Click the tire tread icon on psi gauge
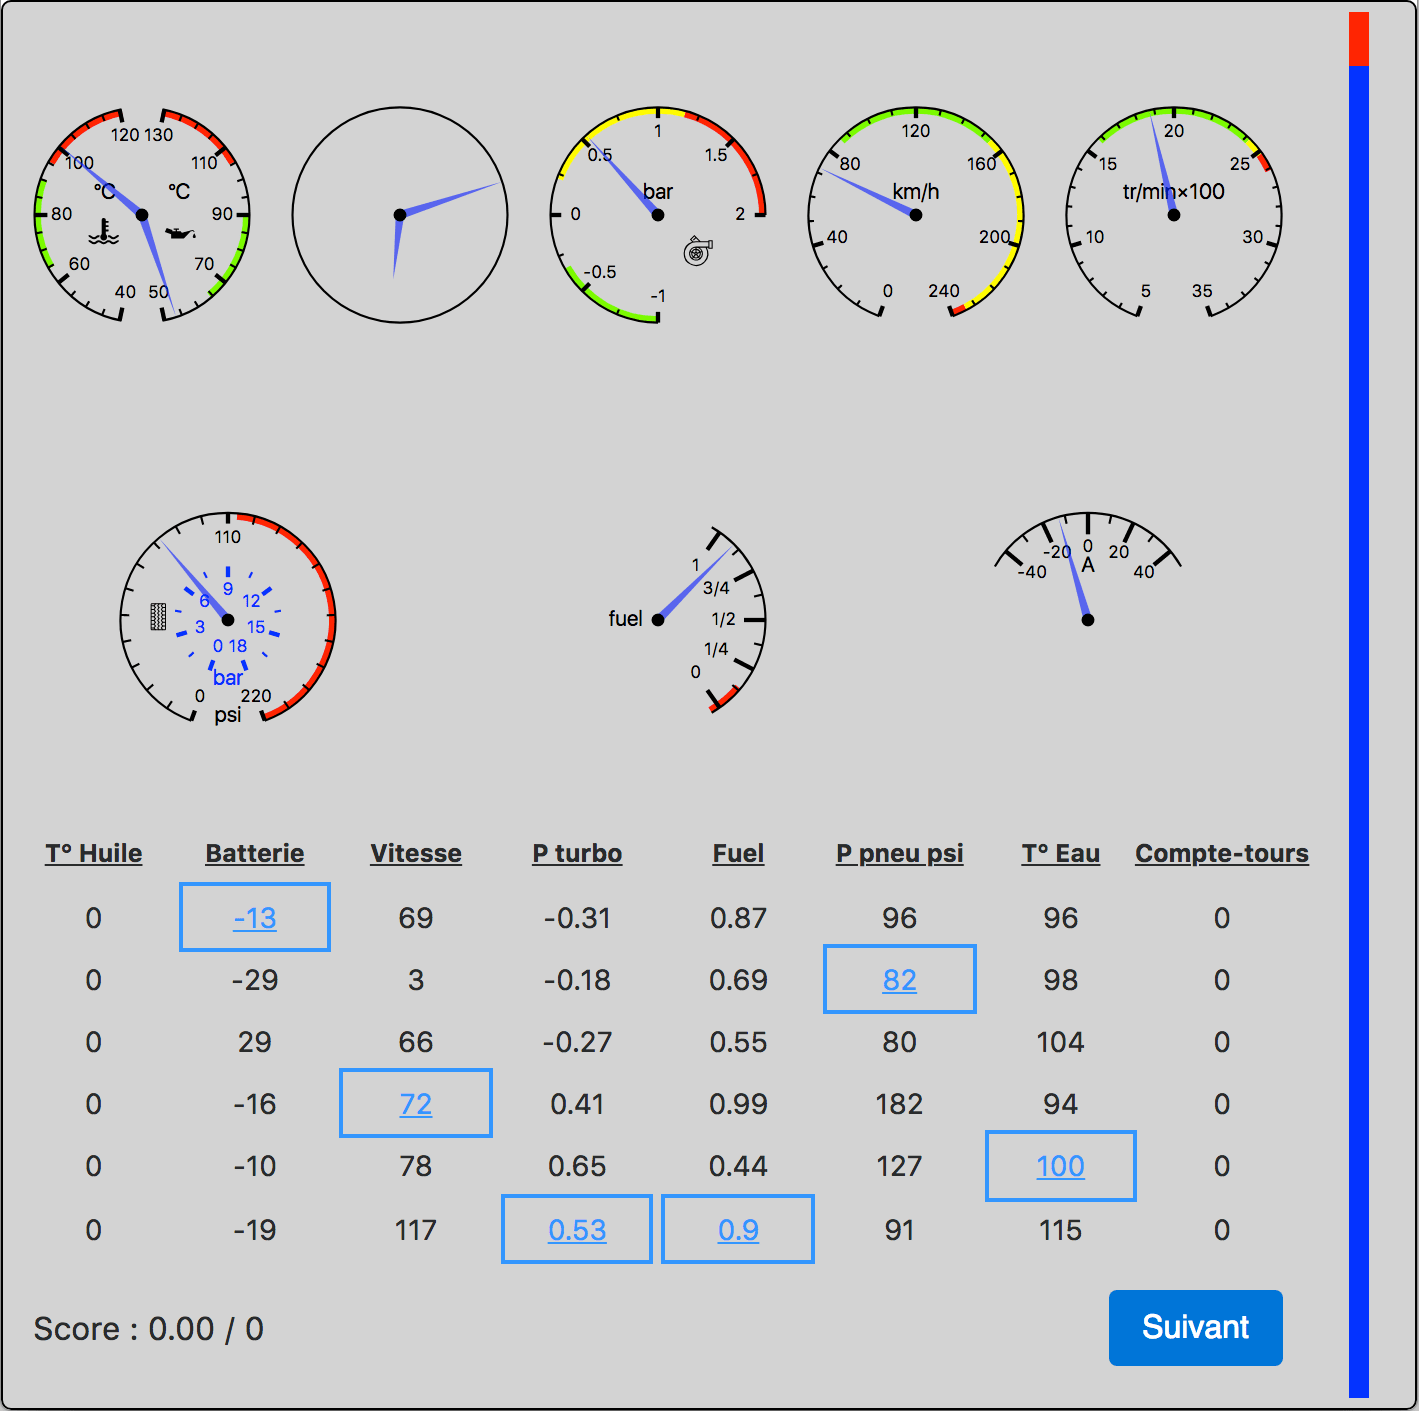This screenshot has height=1411, width=1419. 158,616
